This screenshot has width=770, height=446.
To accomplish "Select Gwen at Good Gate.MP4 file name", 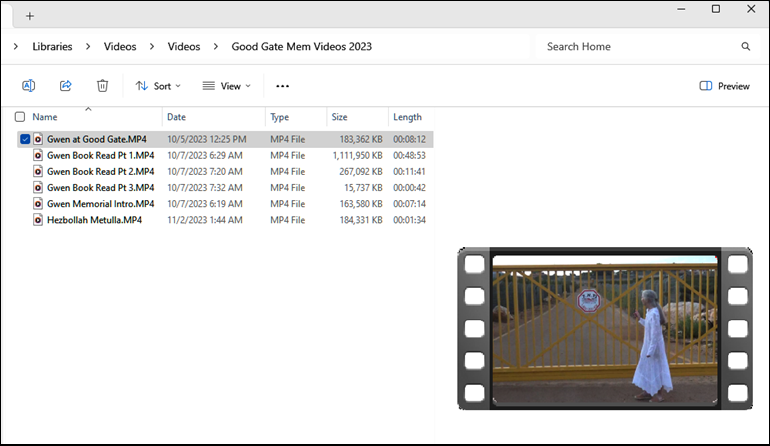I will (x=97, y=139).
